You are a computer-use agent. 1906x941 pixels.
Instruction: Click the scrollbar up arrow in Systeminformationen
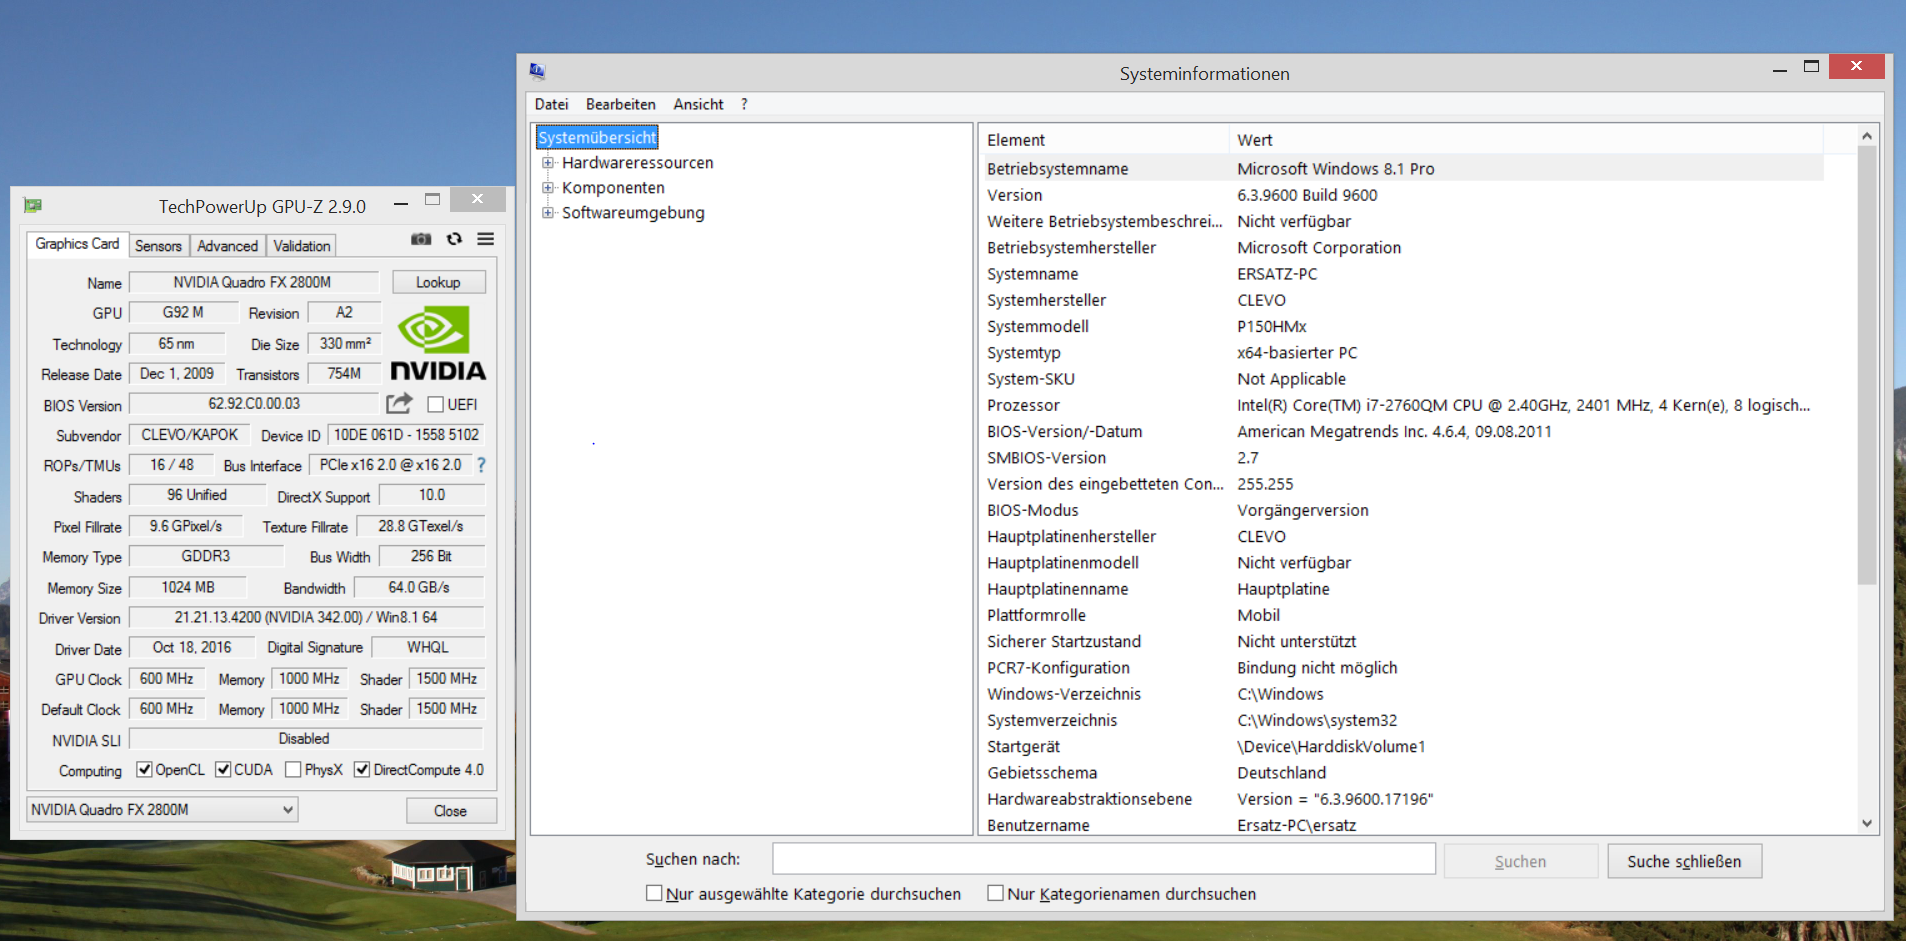pyautogui.click(x=1866, y=135)
